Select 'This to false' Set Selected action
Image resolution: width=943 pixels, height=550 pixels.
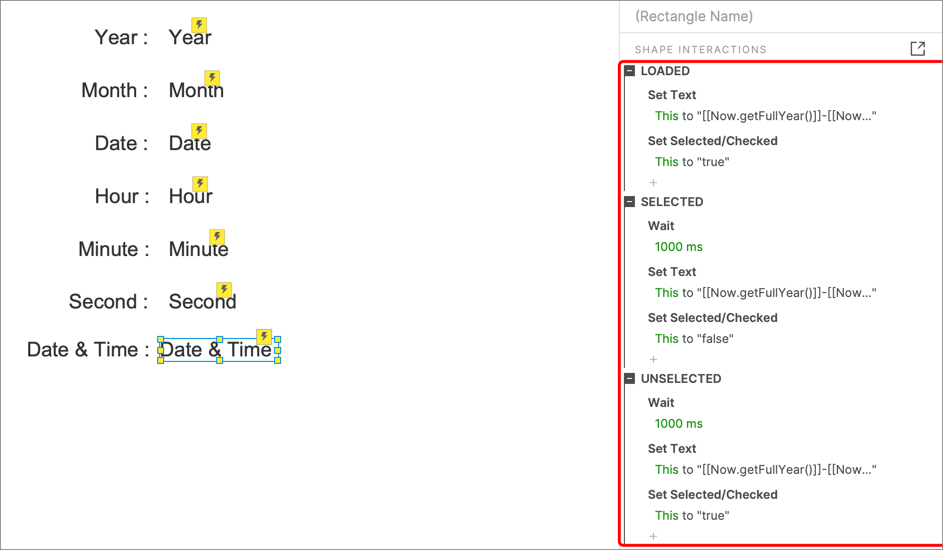(x=694, y=339)
